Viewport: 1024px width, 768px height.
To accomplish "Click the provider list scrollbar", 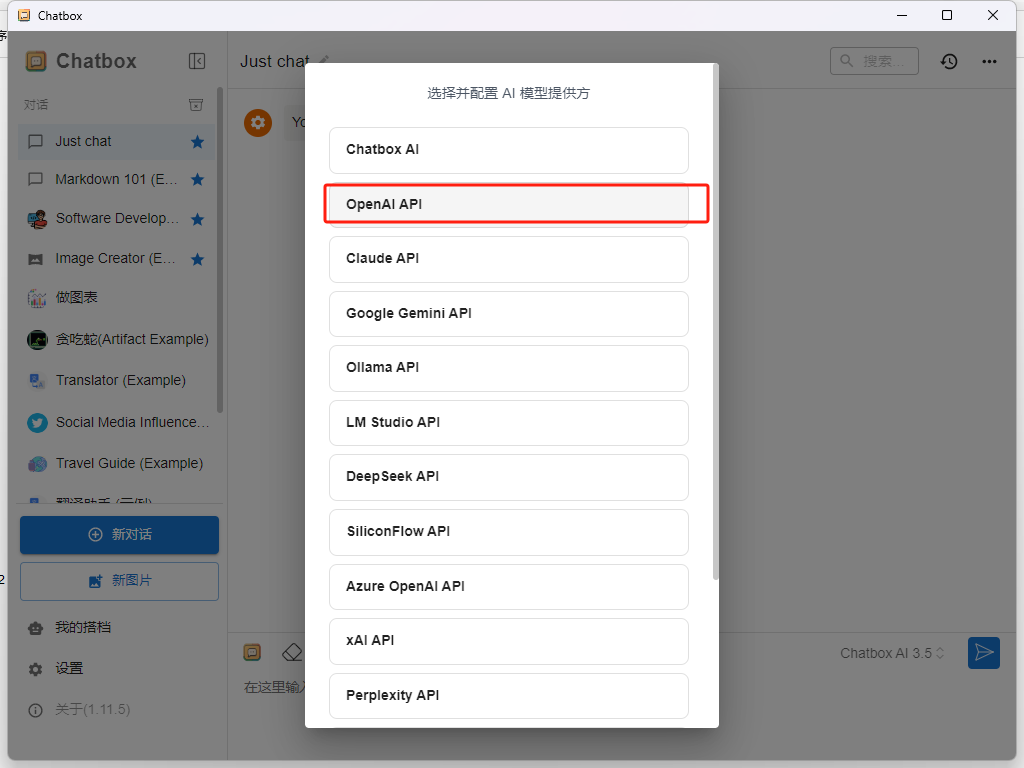I will point(715,321).
